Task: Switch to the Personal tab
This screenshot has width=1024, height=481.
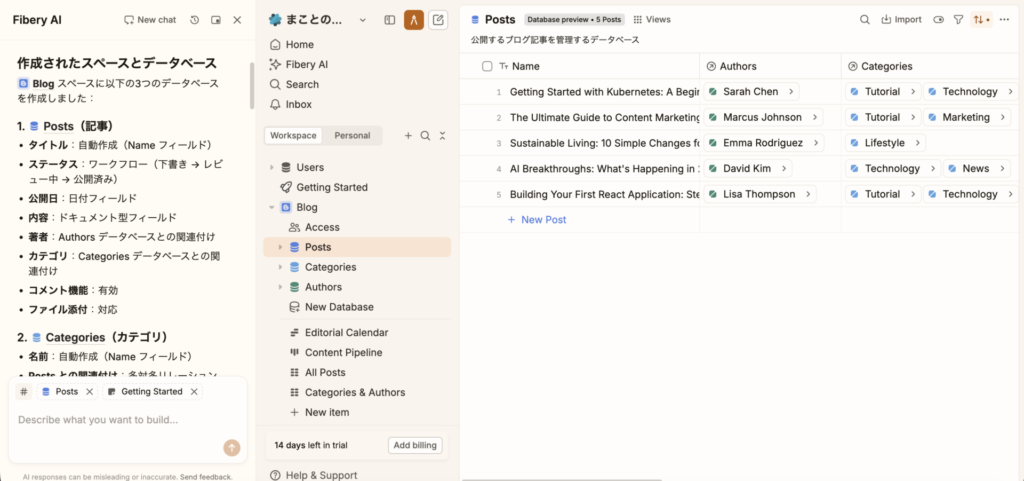Action: click(x=352, y=136)
